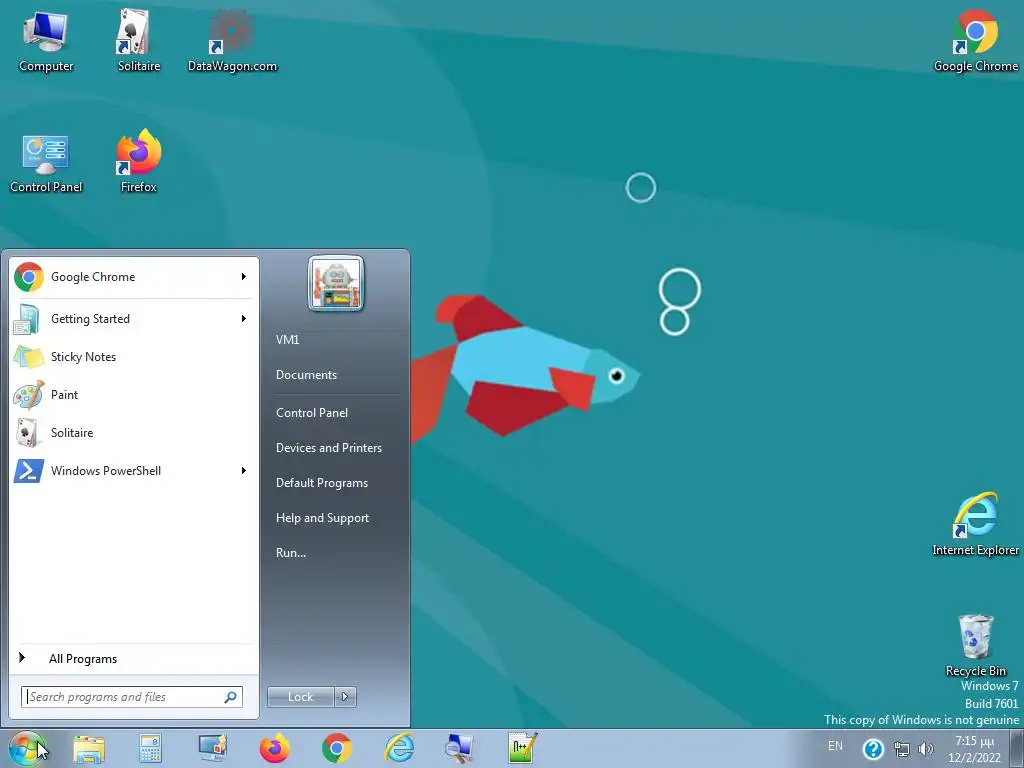
Task: Launch Chrome from the taskbar
Action: click(x=336, y=748)
